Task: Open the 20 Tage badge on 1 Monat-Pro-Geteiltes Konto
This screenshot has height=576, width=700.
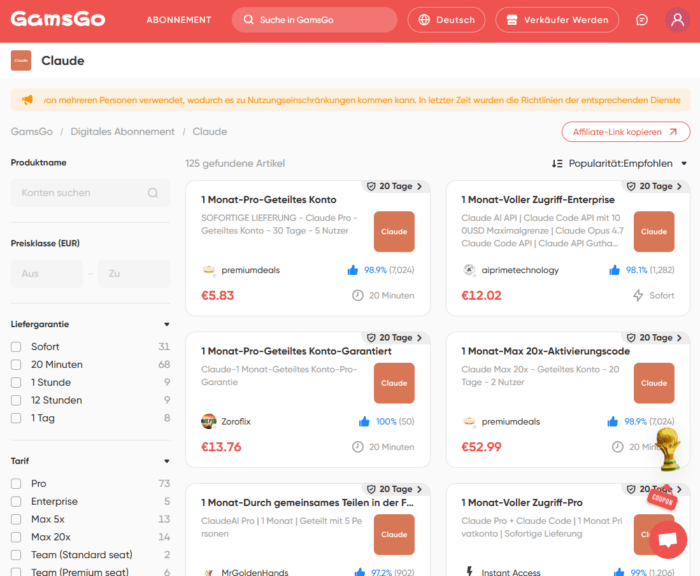Action: [395, 186]
